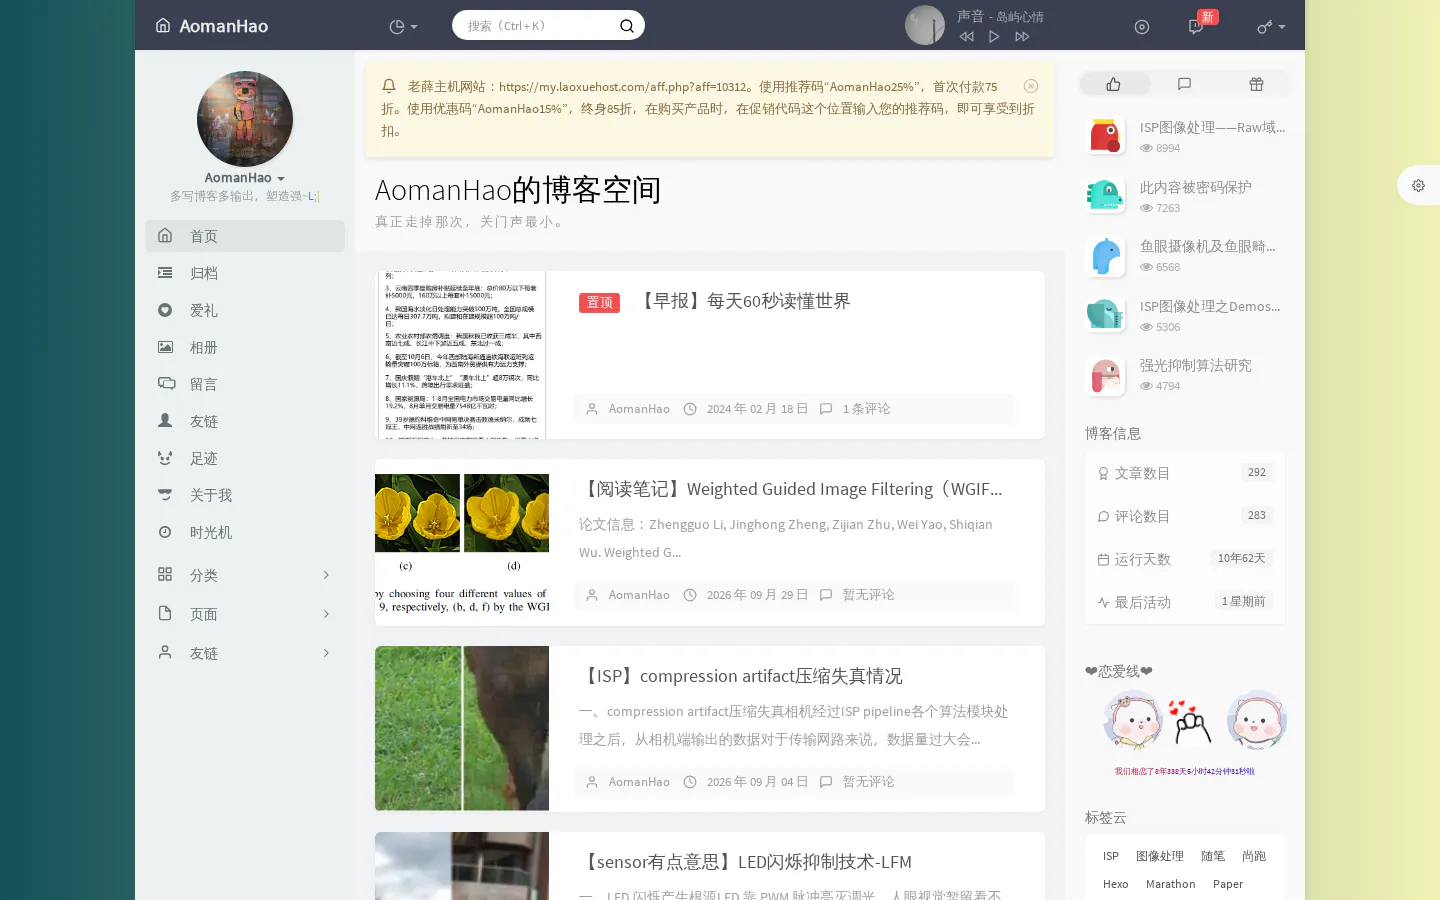Screen dimensions: 1440x900
Task: Open the circular target icon in header
Action: pyautogui.click(x=1142, y=27)
